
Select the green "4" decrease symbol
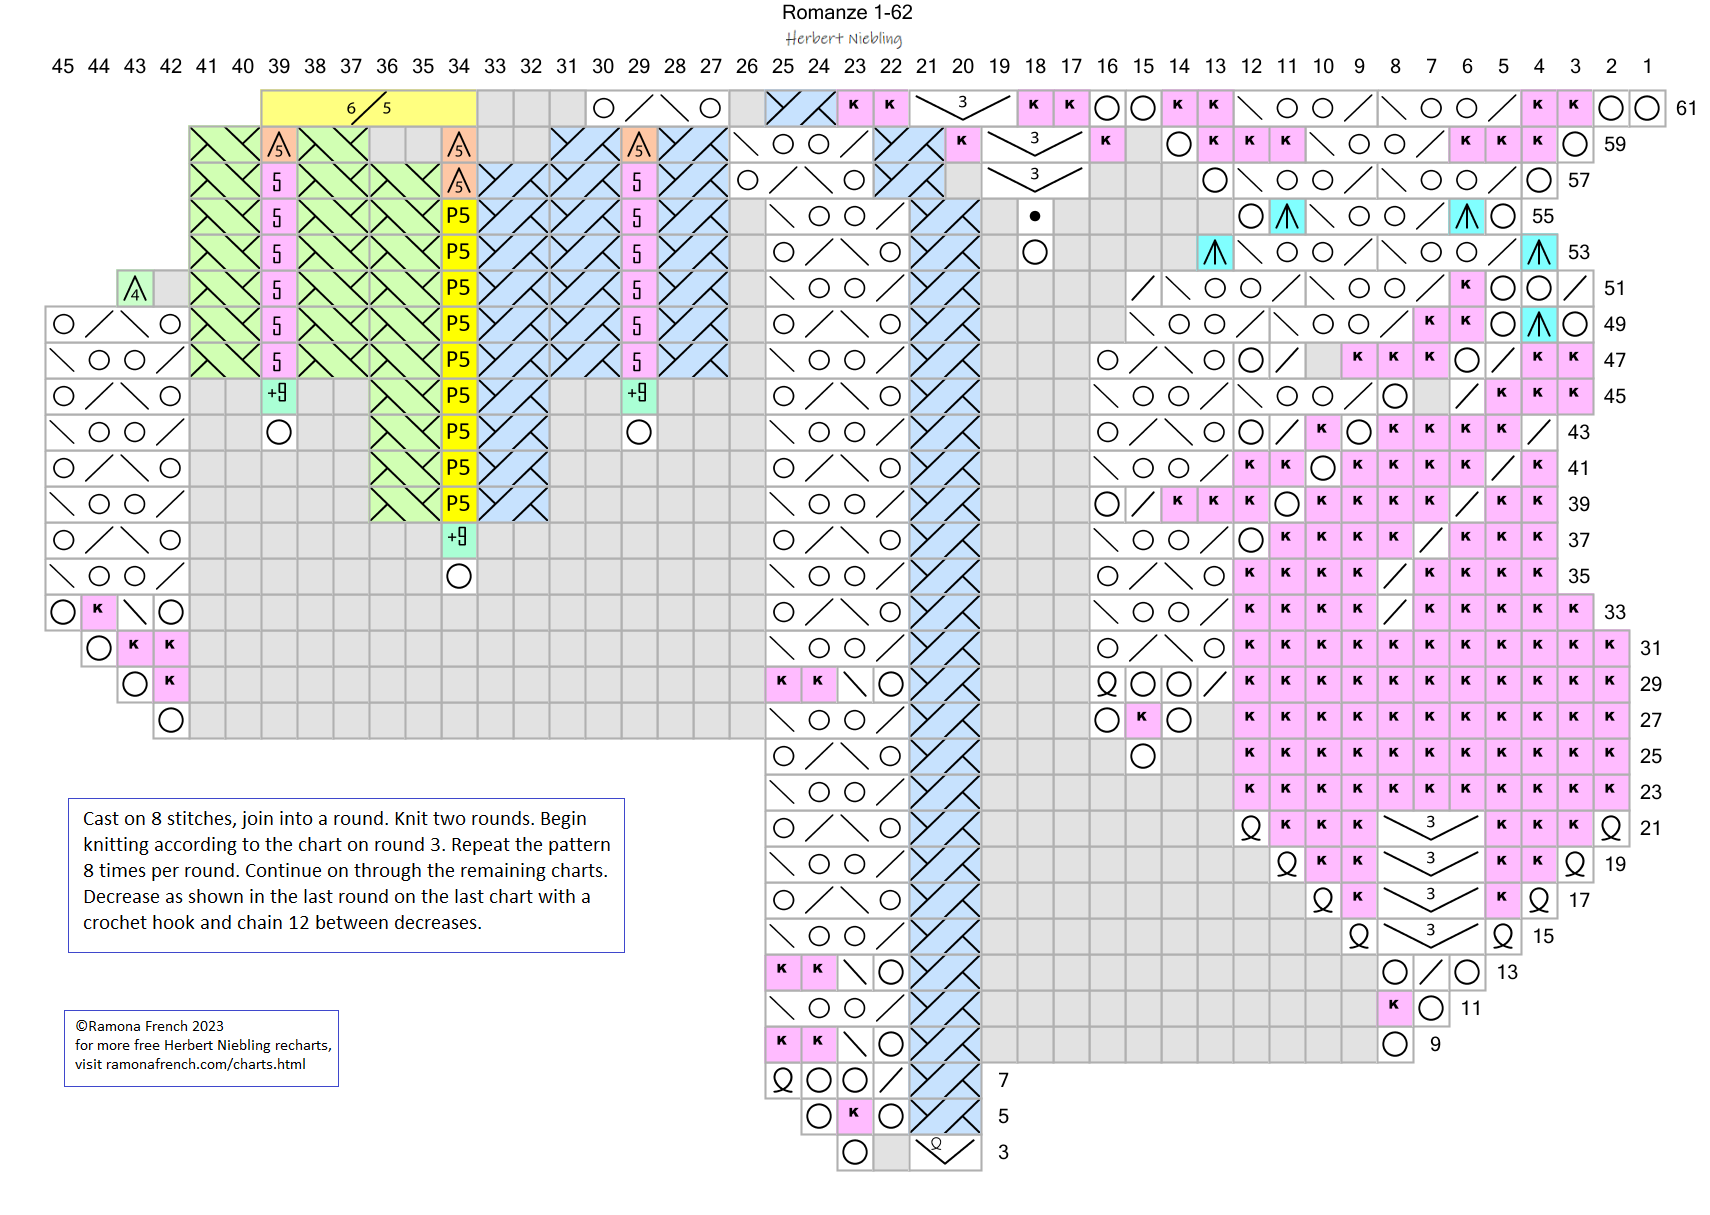coord(135,289)
